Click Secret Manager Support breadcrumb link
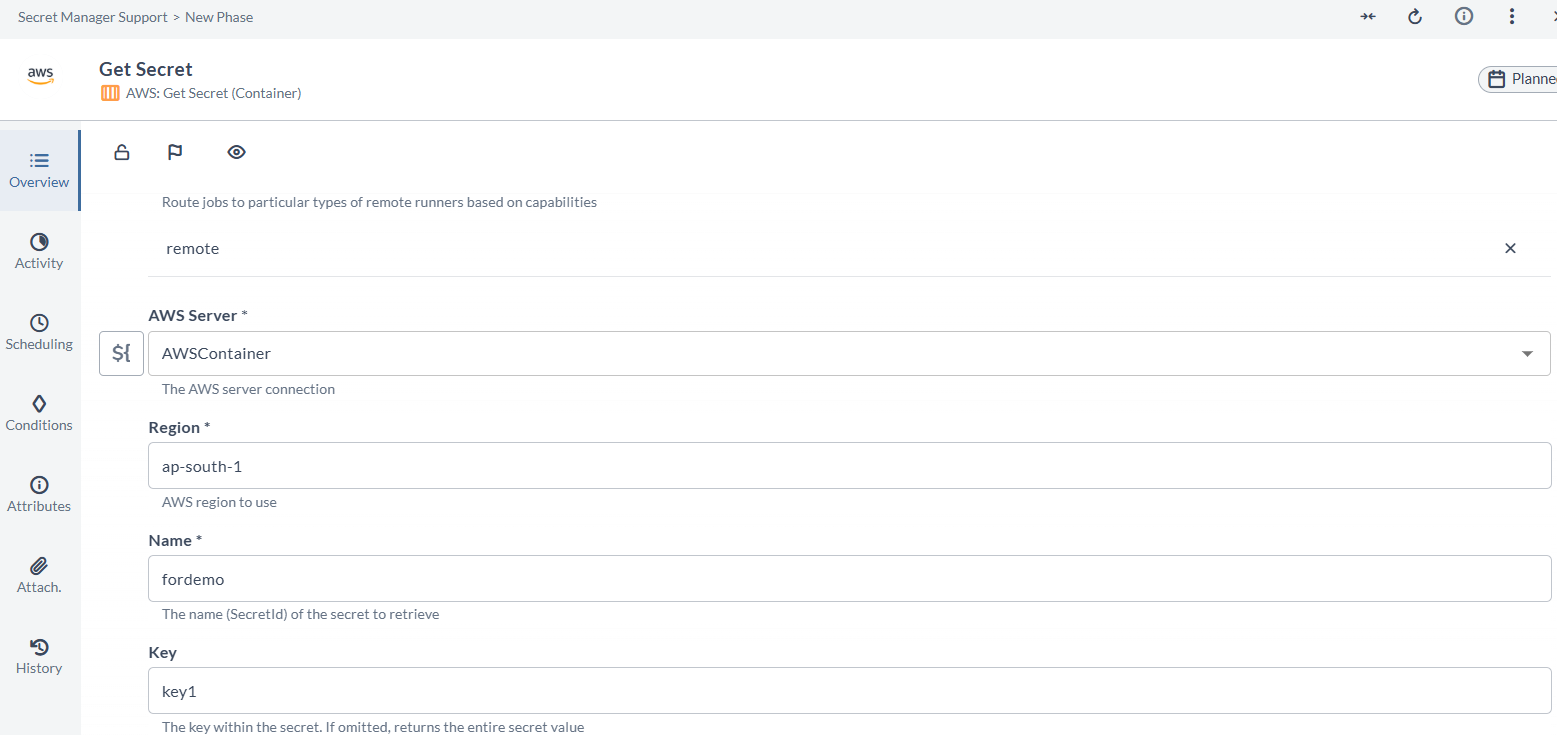Image resolution: width=1557 pixels, height=735 pixels. (92, 17)
